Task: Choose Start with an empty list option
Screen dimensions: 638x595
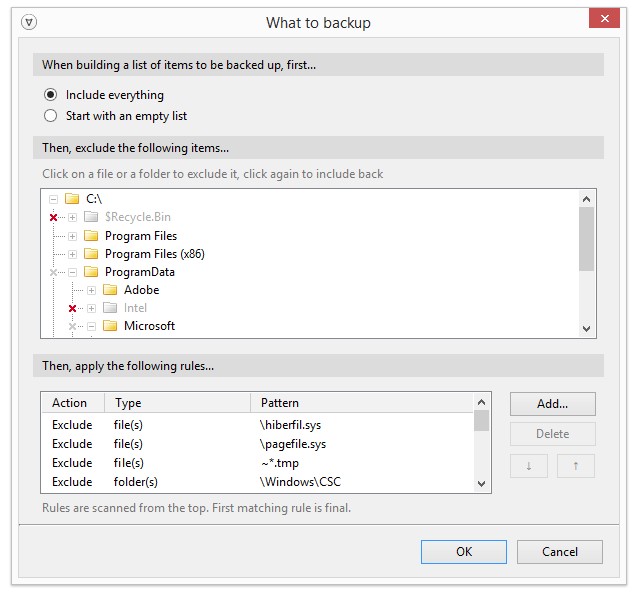Action: [x=51, y=116]
